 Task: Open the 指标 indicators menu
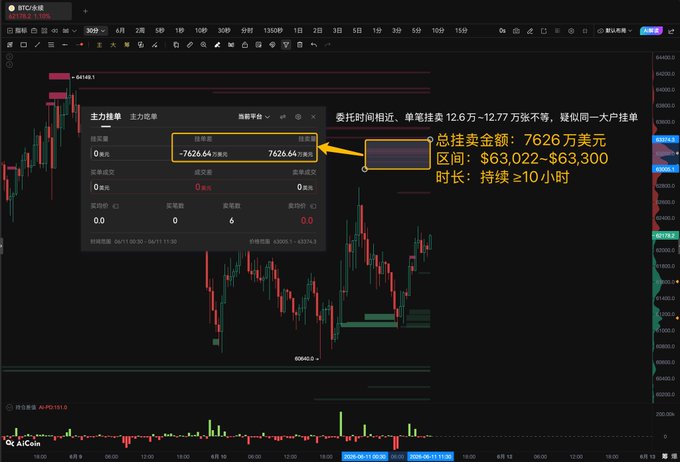[x=17, y=31]
